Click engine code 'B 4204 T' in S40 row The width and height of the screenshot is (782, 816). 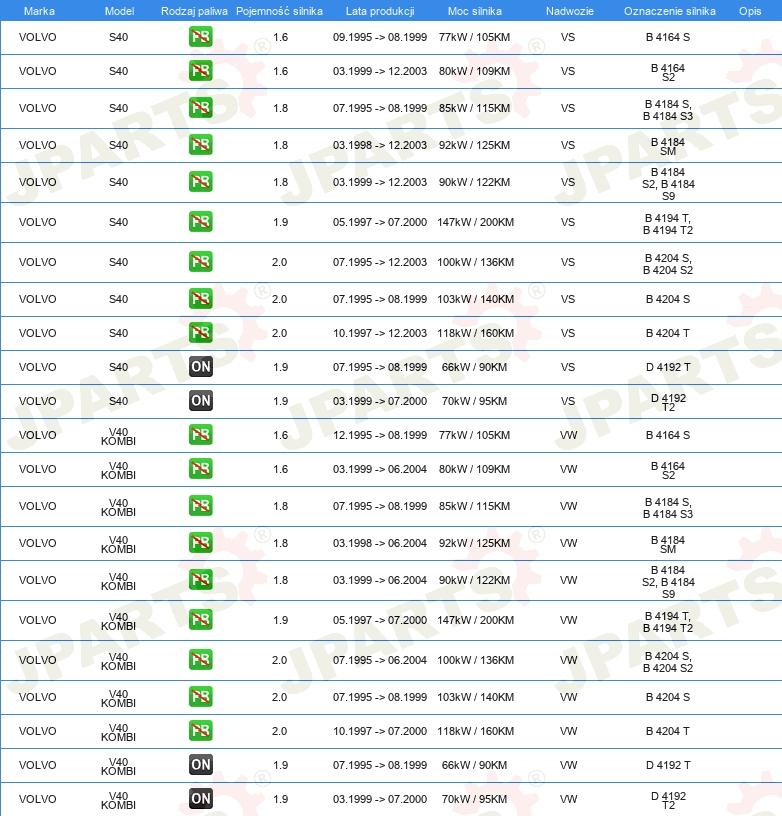pyautogui.click(x=668, y=333)
